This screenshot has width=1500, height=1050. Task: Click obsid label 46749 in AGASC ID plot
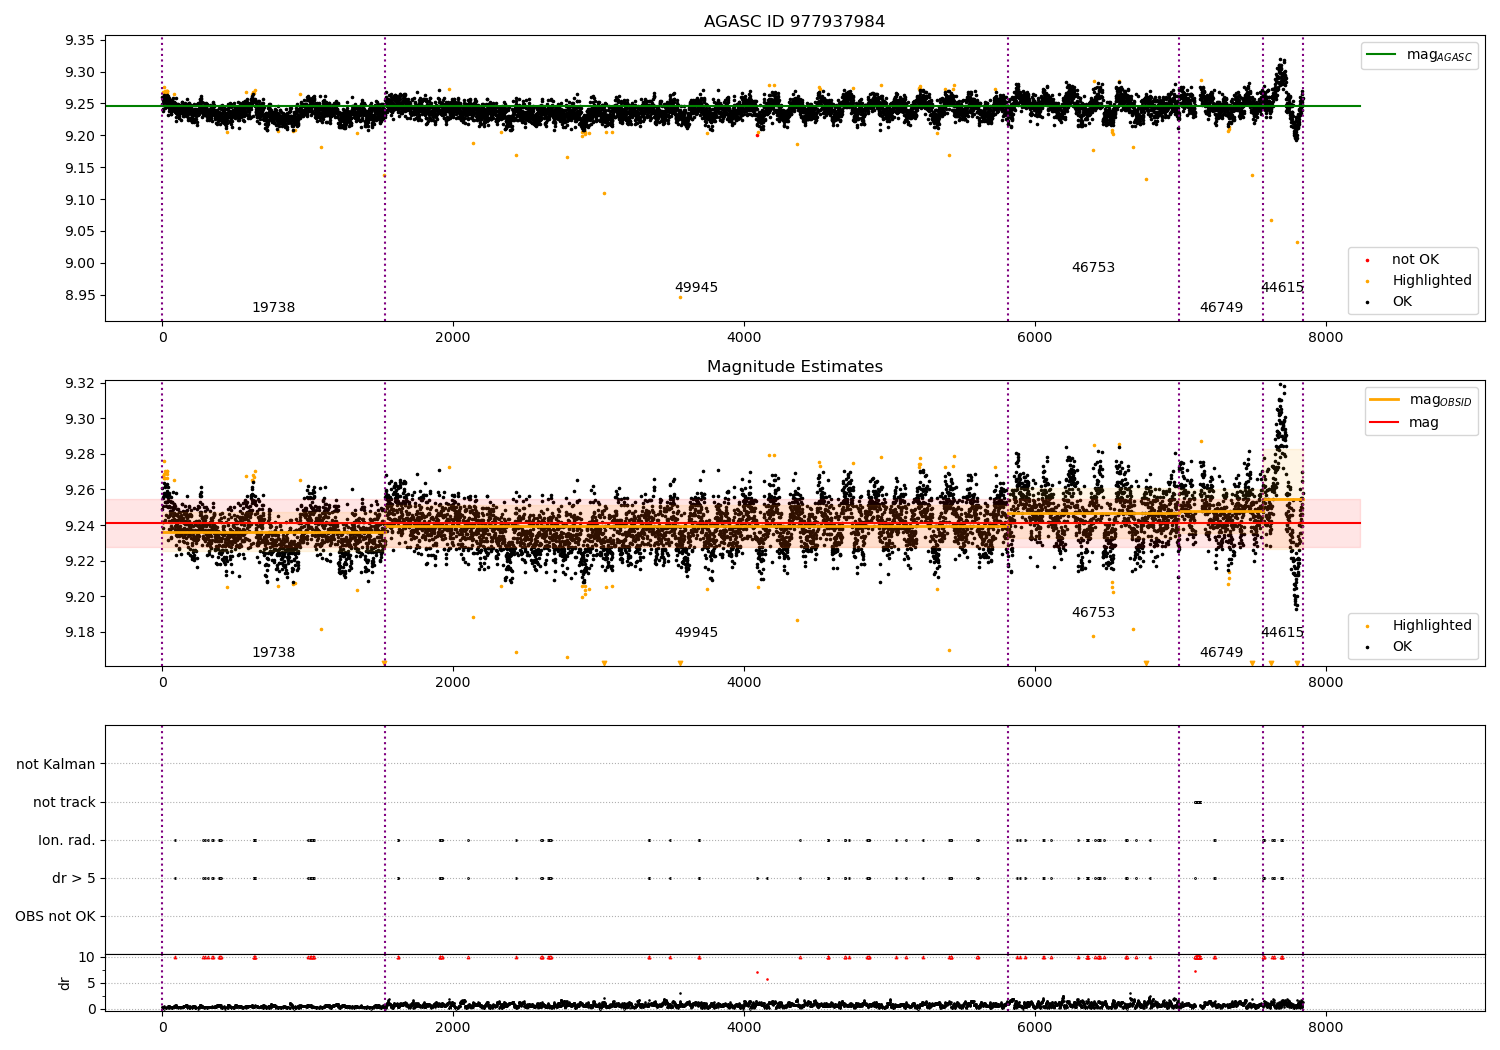(x=1221, y=308)
